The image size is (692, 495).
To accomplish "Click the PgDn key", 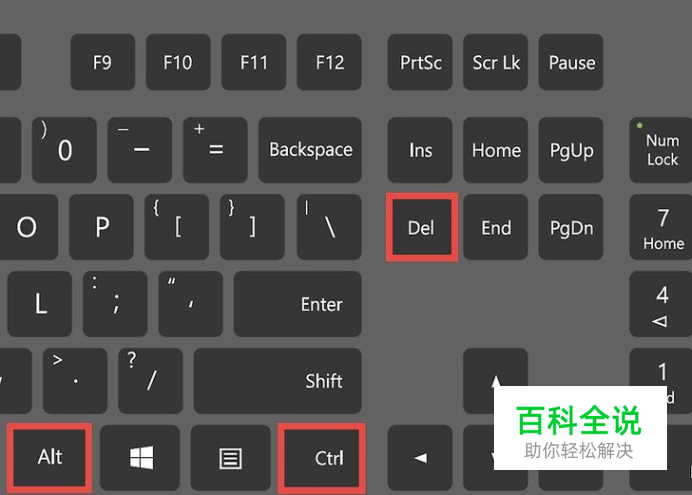I will coord(571,227).
